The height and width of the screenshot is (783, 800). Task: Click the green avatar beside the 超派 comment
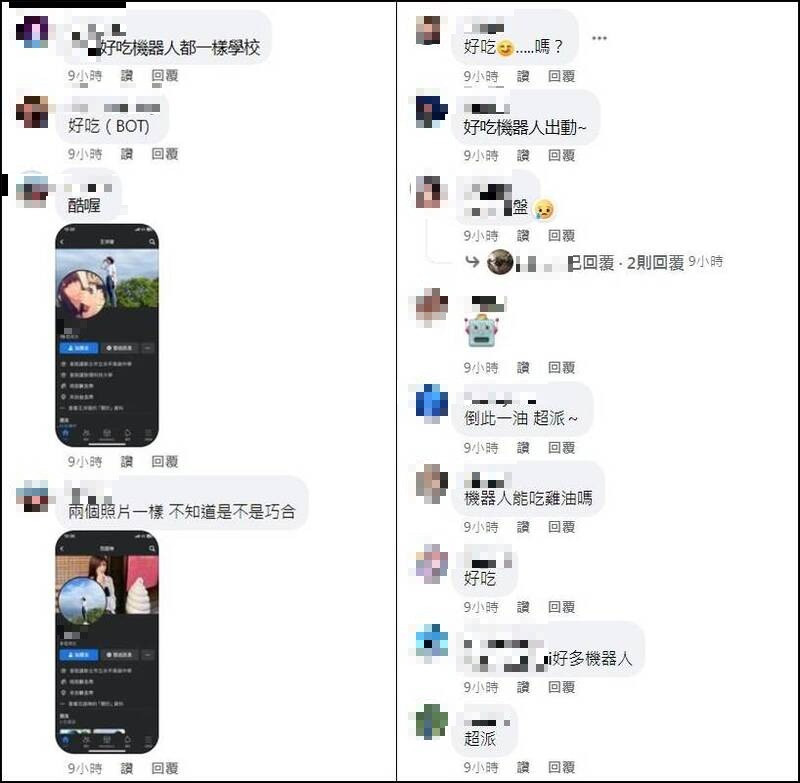point(432,721)
